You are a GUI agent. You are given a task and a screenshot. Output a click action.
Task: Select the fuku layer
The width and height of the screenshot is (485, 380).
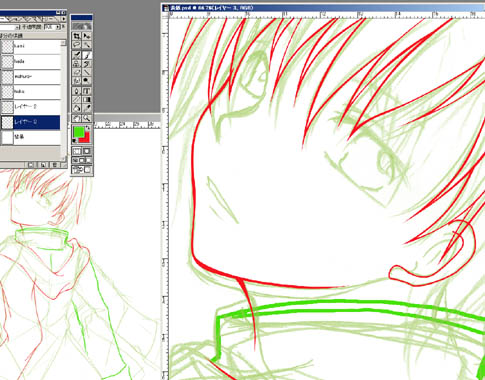pyautogui.click(x=30, y=91)
